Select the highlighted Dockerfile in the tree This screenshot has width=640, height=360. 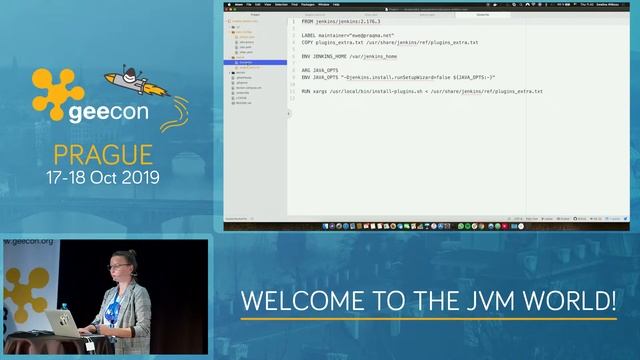(x=255, y=62)
